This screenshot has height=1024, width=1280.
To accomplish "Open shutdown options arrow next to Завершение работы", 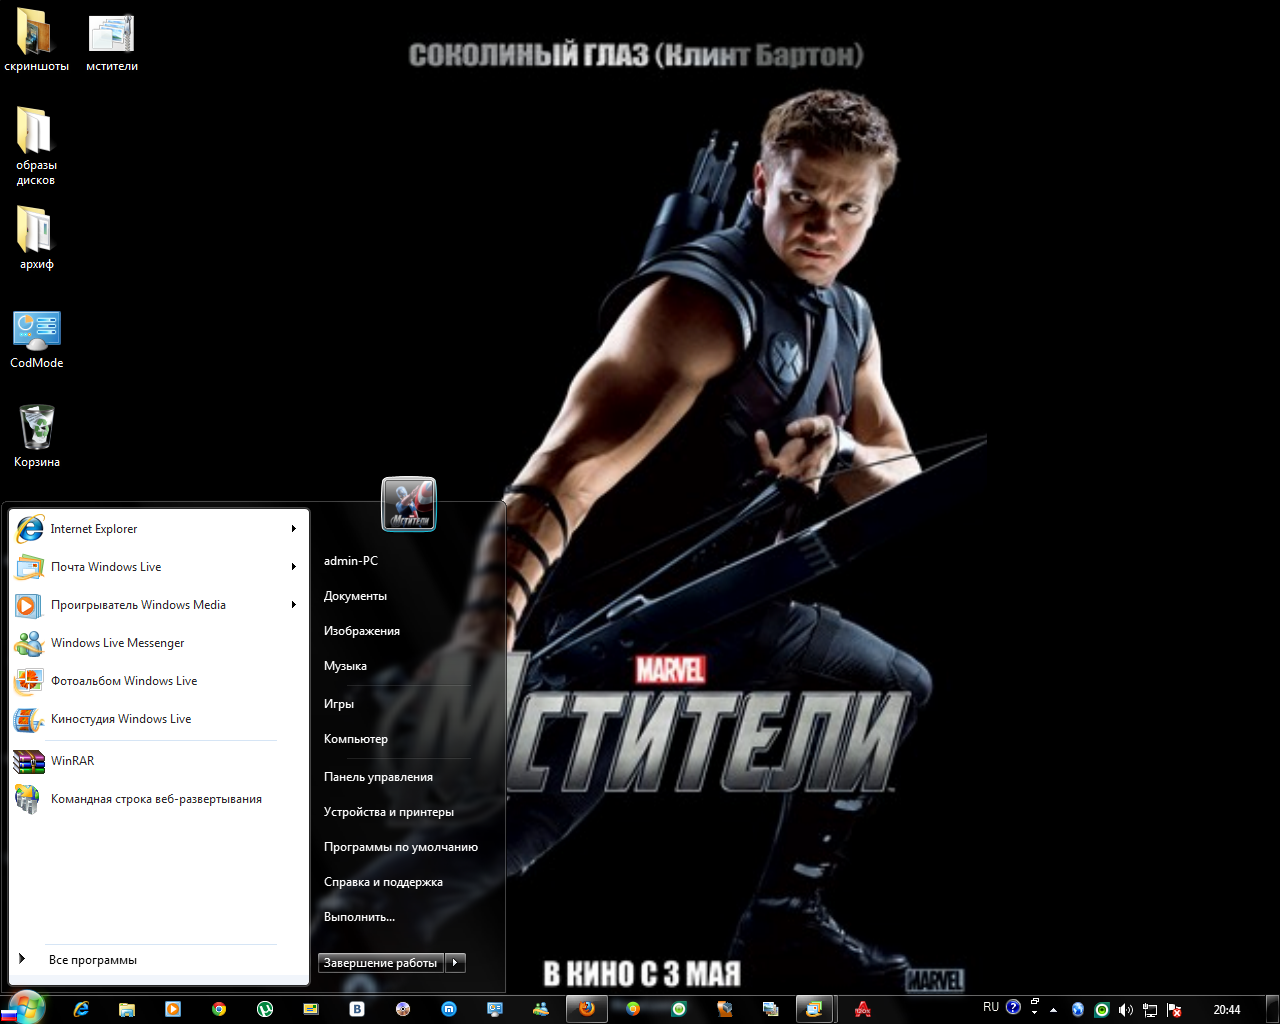I will pos(455,963).
